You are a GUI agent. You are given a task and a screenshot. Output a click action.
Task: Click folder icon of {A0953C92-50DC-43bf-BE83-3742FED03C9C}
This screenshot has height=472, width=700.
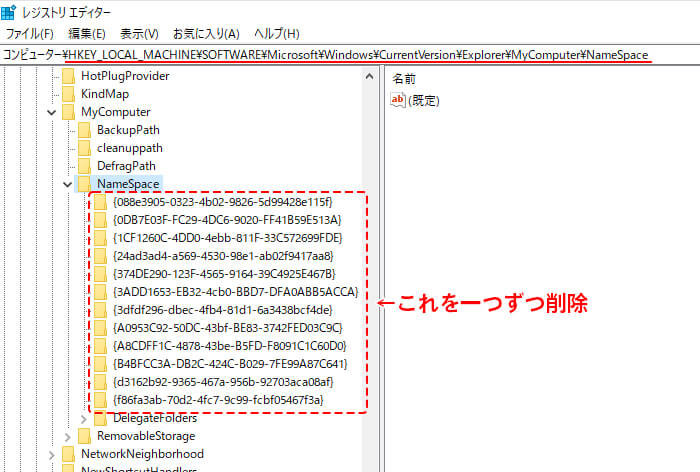click(x=100, y=328)
